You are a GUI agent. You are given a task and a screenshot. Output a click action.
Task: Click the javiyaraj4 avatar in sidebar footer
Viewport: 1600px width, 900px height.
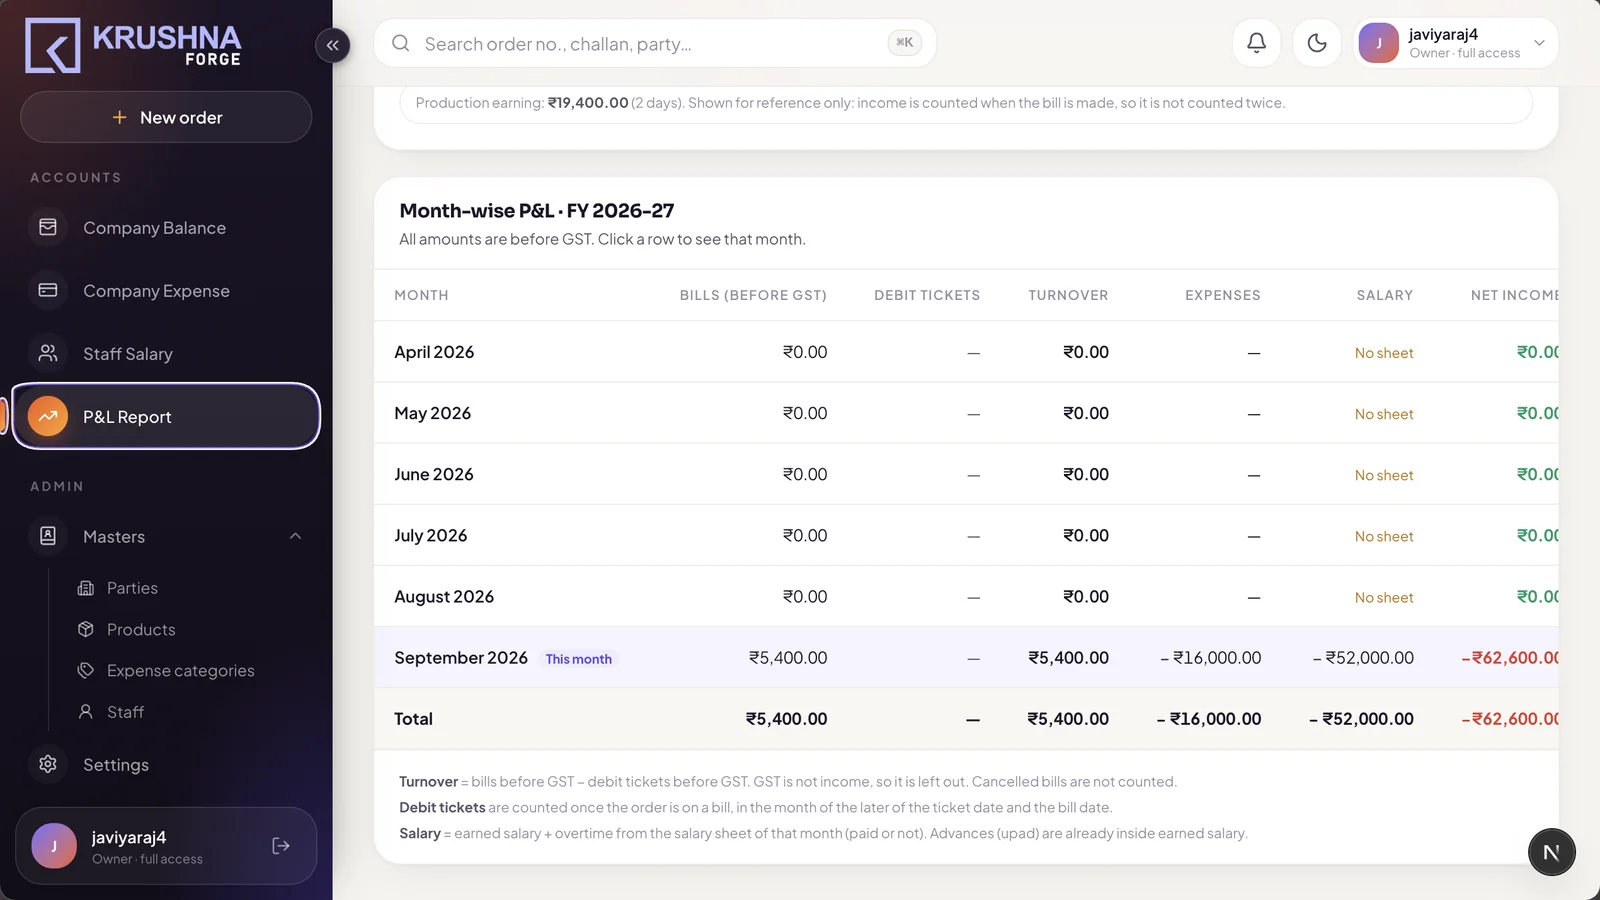tap(54, 846)
